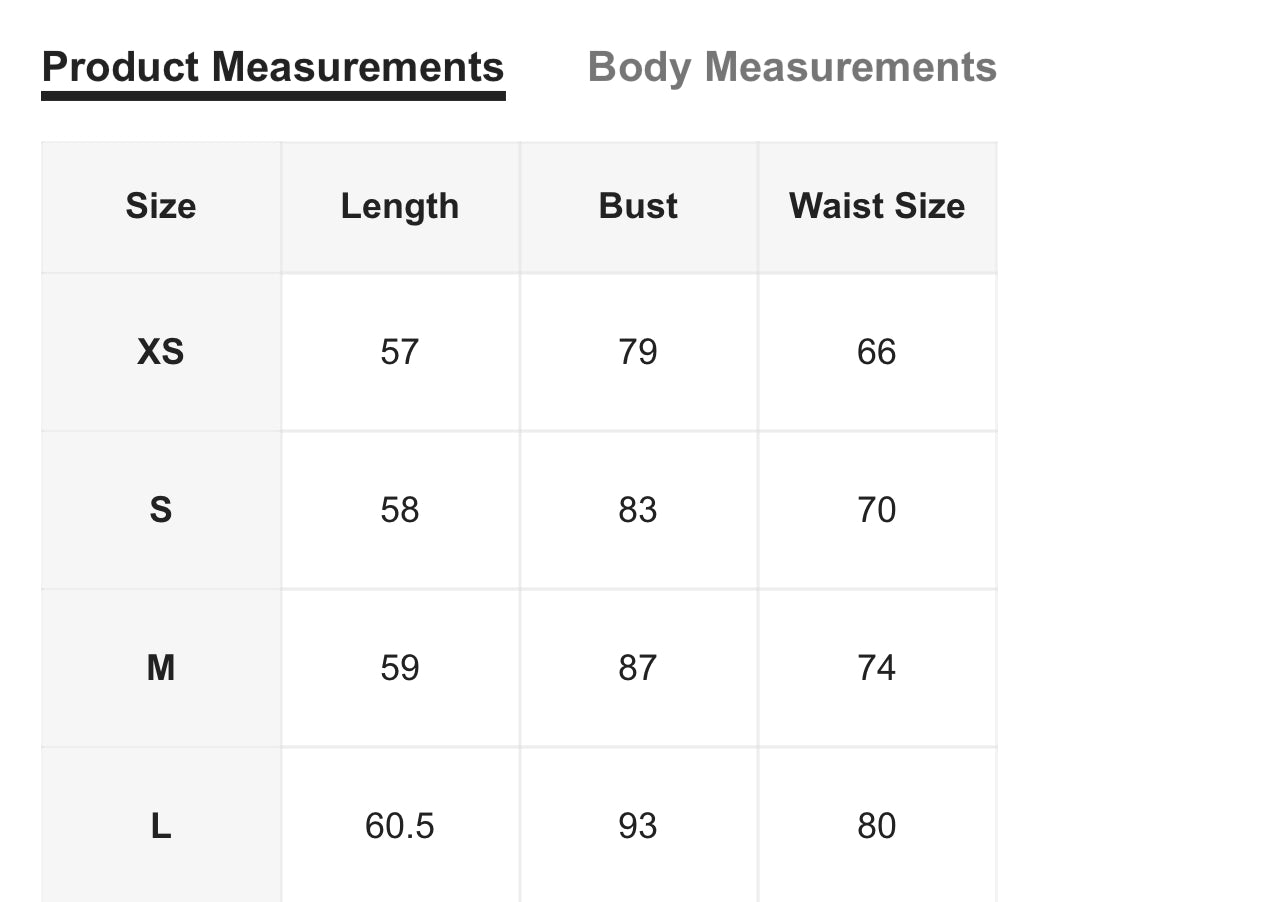
Task: Click the S bust value 83
Action: [x=638, y=510]
